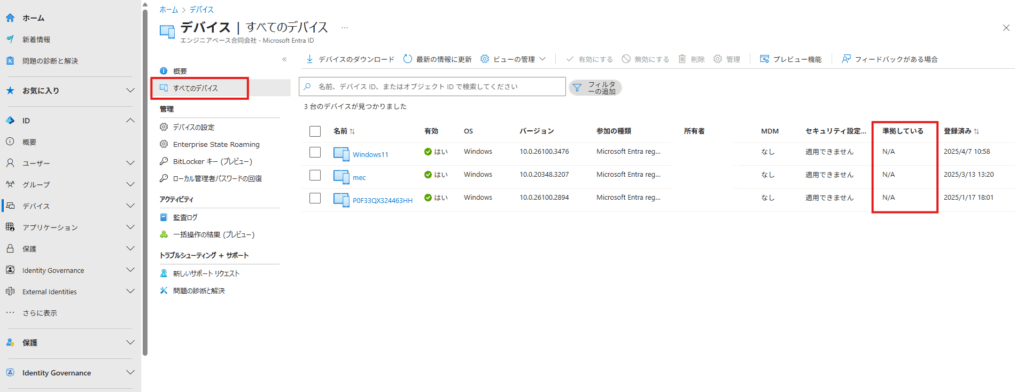Expand the デバイス chevron in left nav
The width and height of the screenshot is (1024, 392).
click(130, 206)
